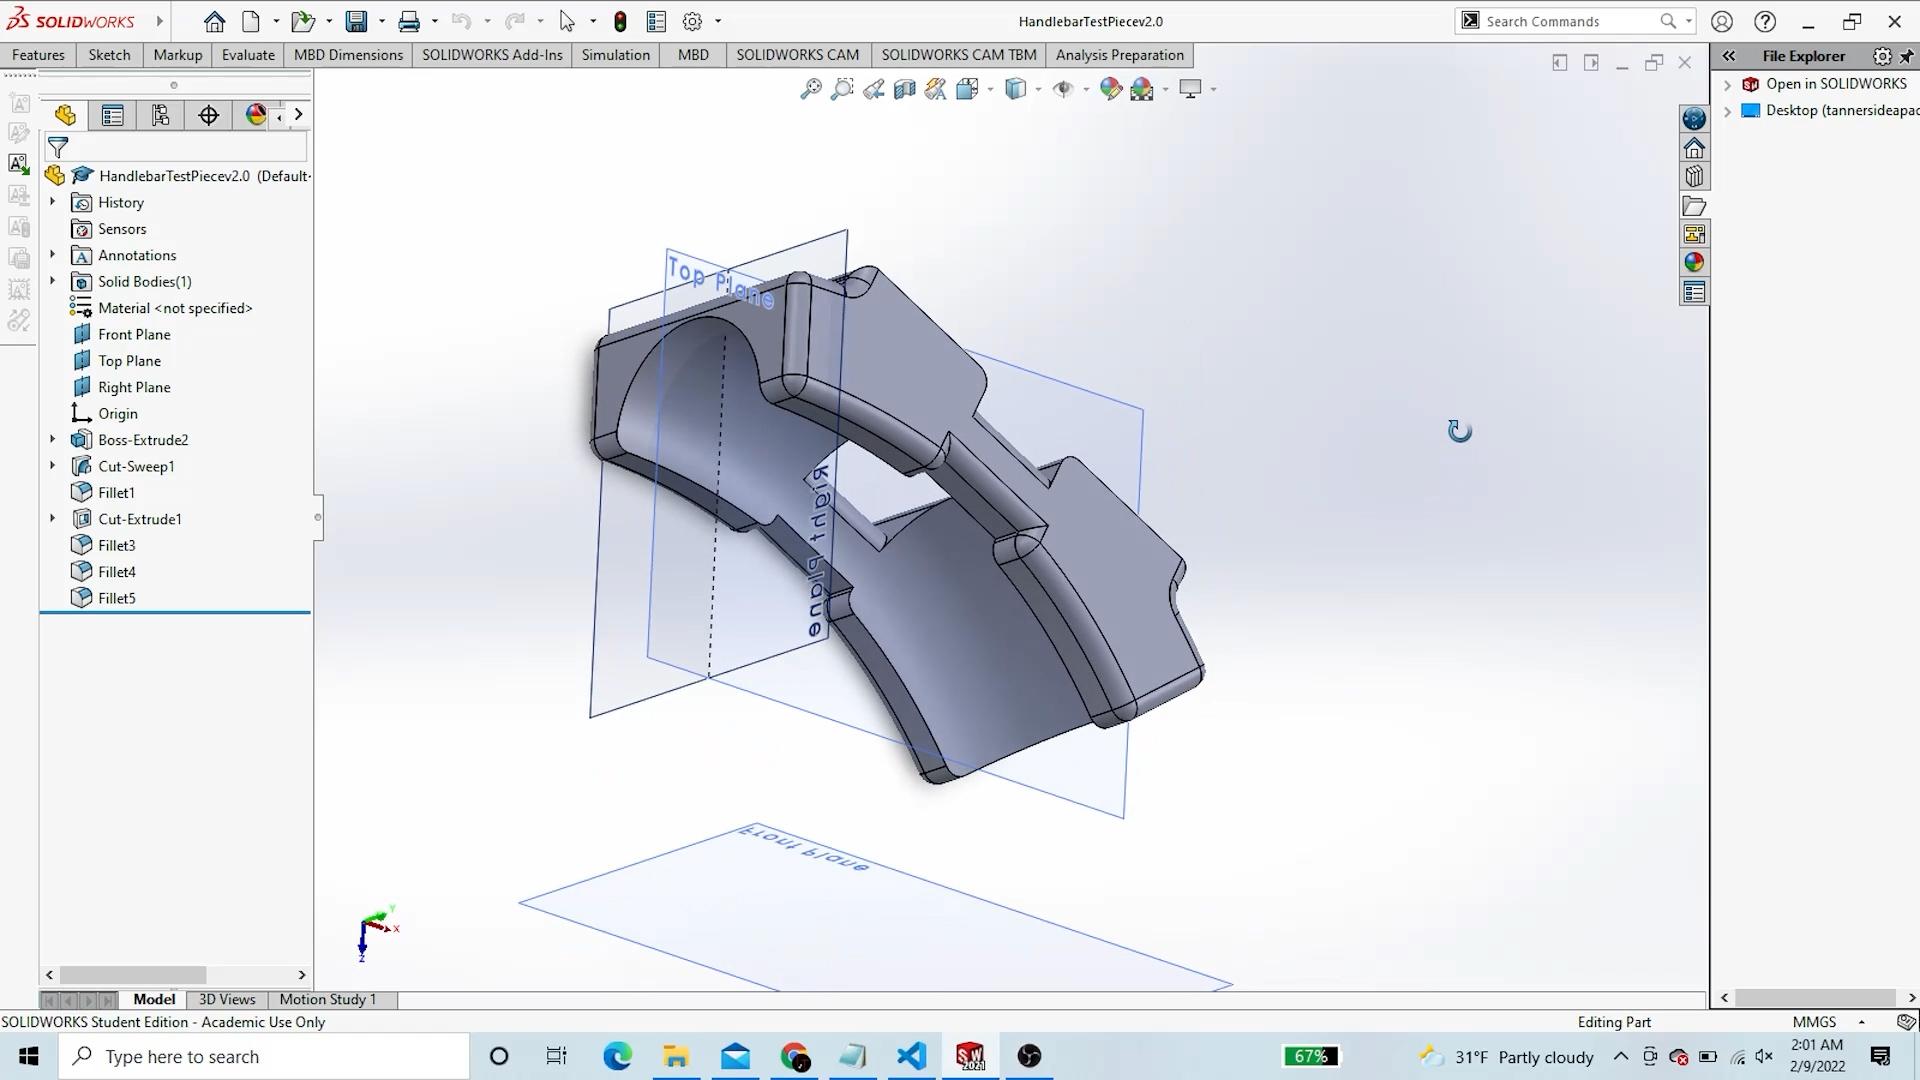Screen dimensions: 1920x1080
Task: Select the Zoom to Fit icon
Action: click(x=812, y=88)
